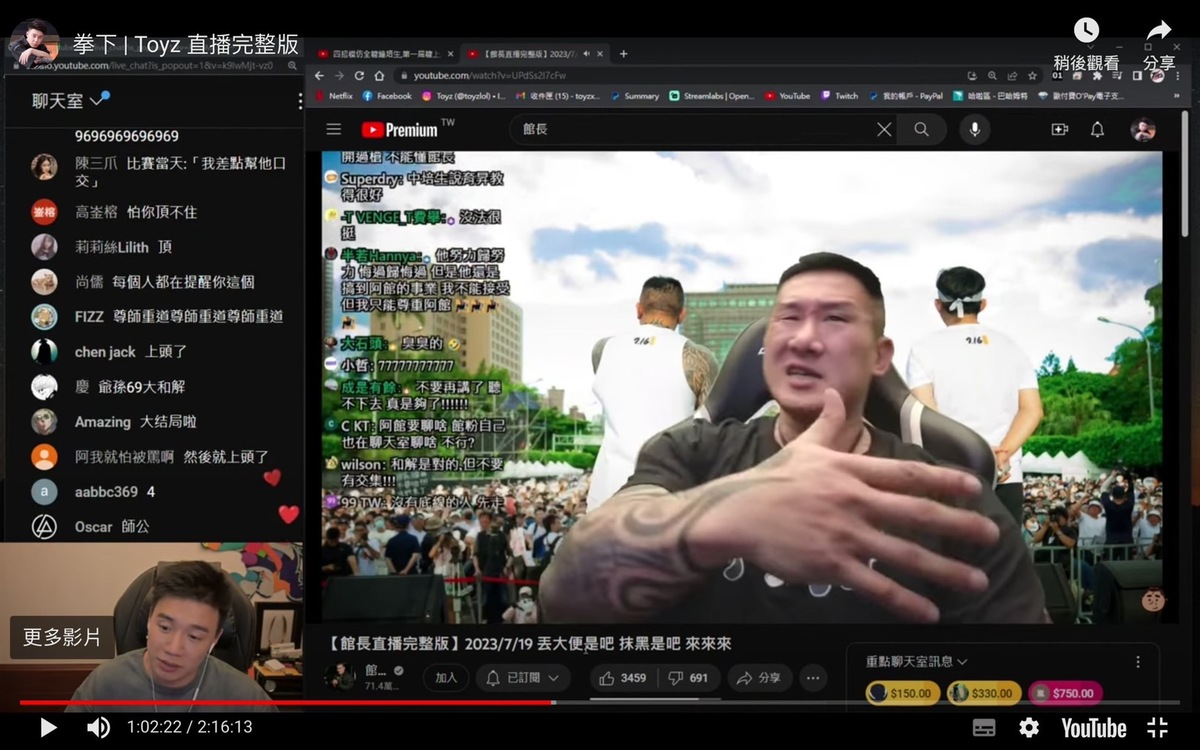This screenshot has height=750, width=1200.
Task: Open player settings gear
Action: 1029,728
